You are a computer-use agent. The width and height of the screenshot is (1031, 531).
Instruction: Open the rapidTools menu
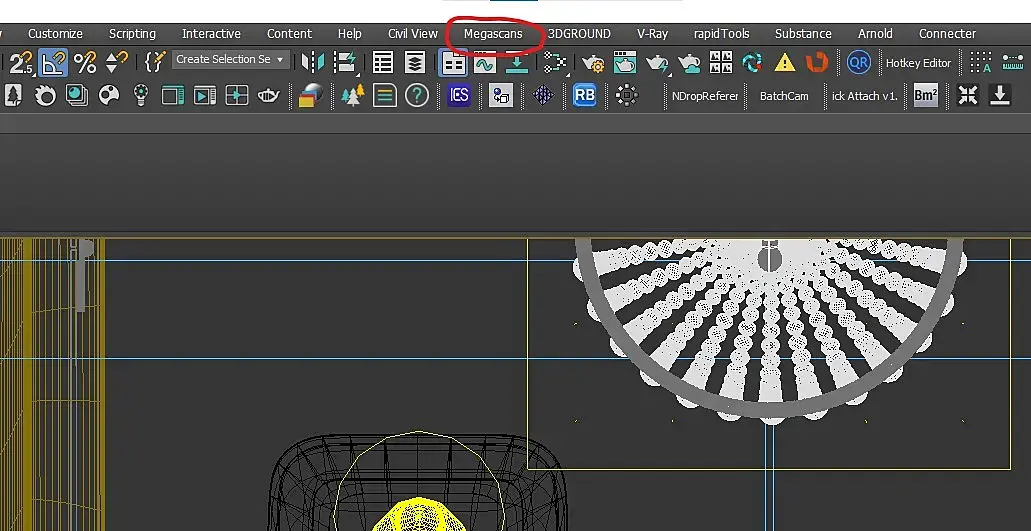[721, 34]
